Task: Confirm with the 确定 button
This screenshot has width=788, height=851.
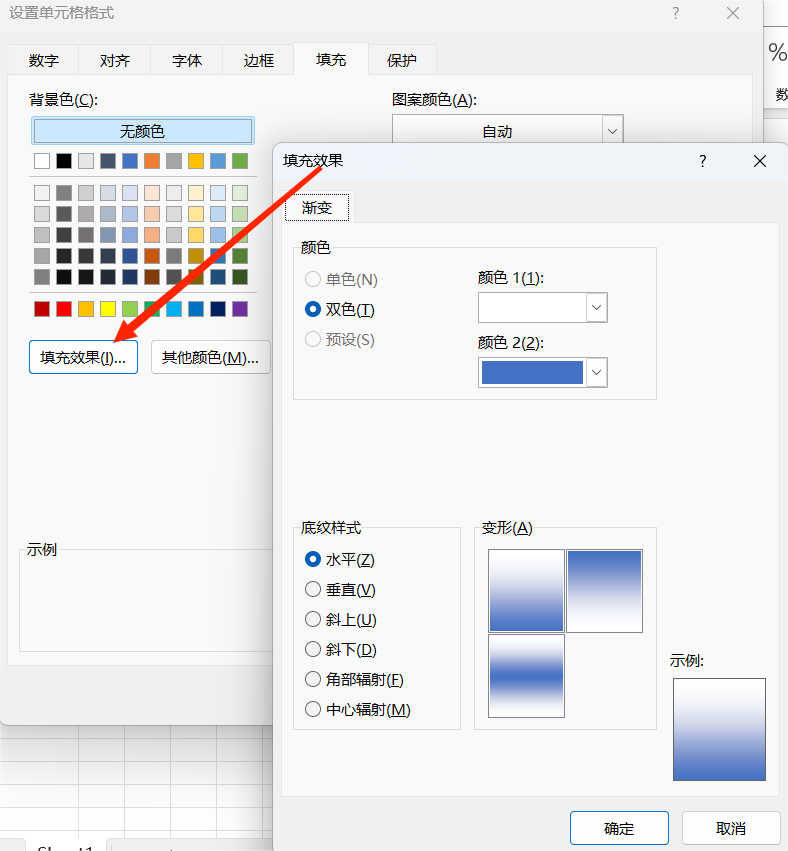Action: [619, 828]
